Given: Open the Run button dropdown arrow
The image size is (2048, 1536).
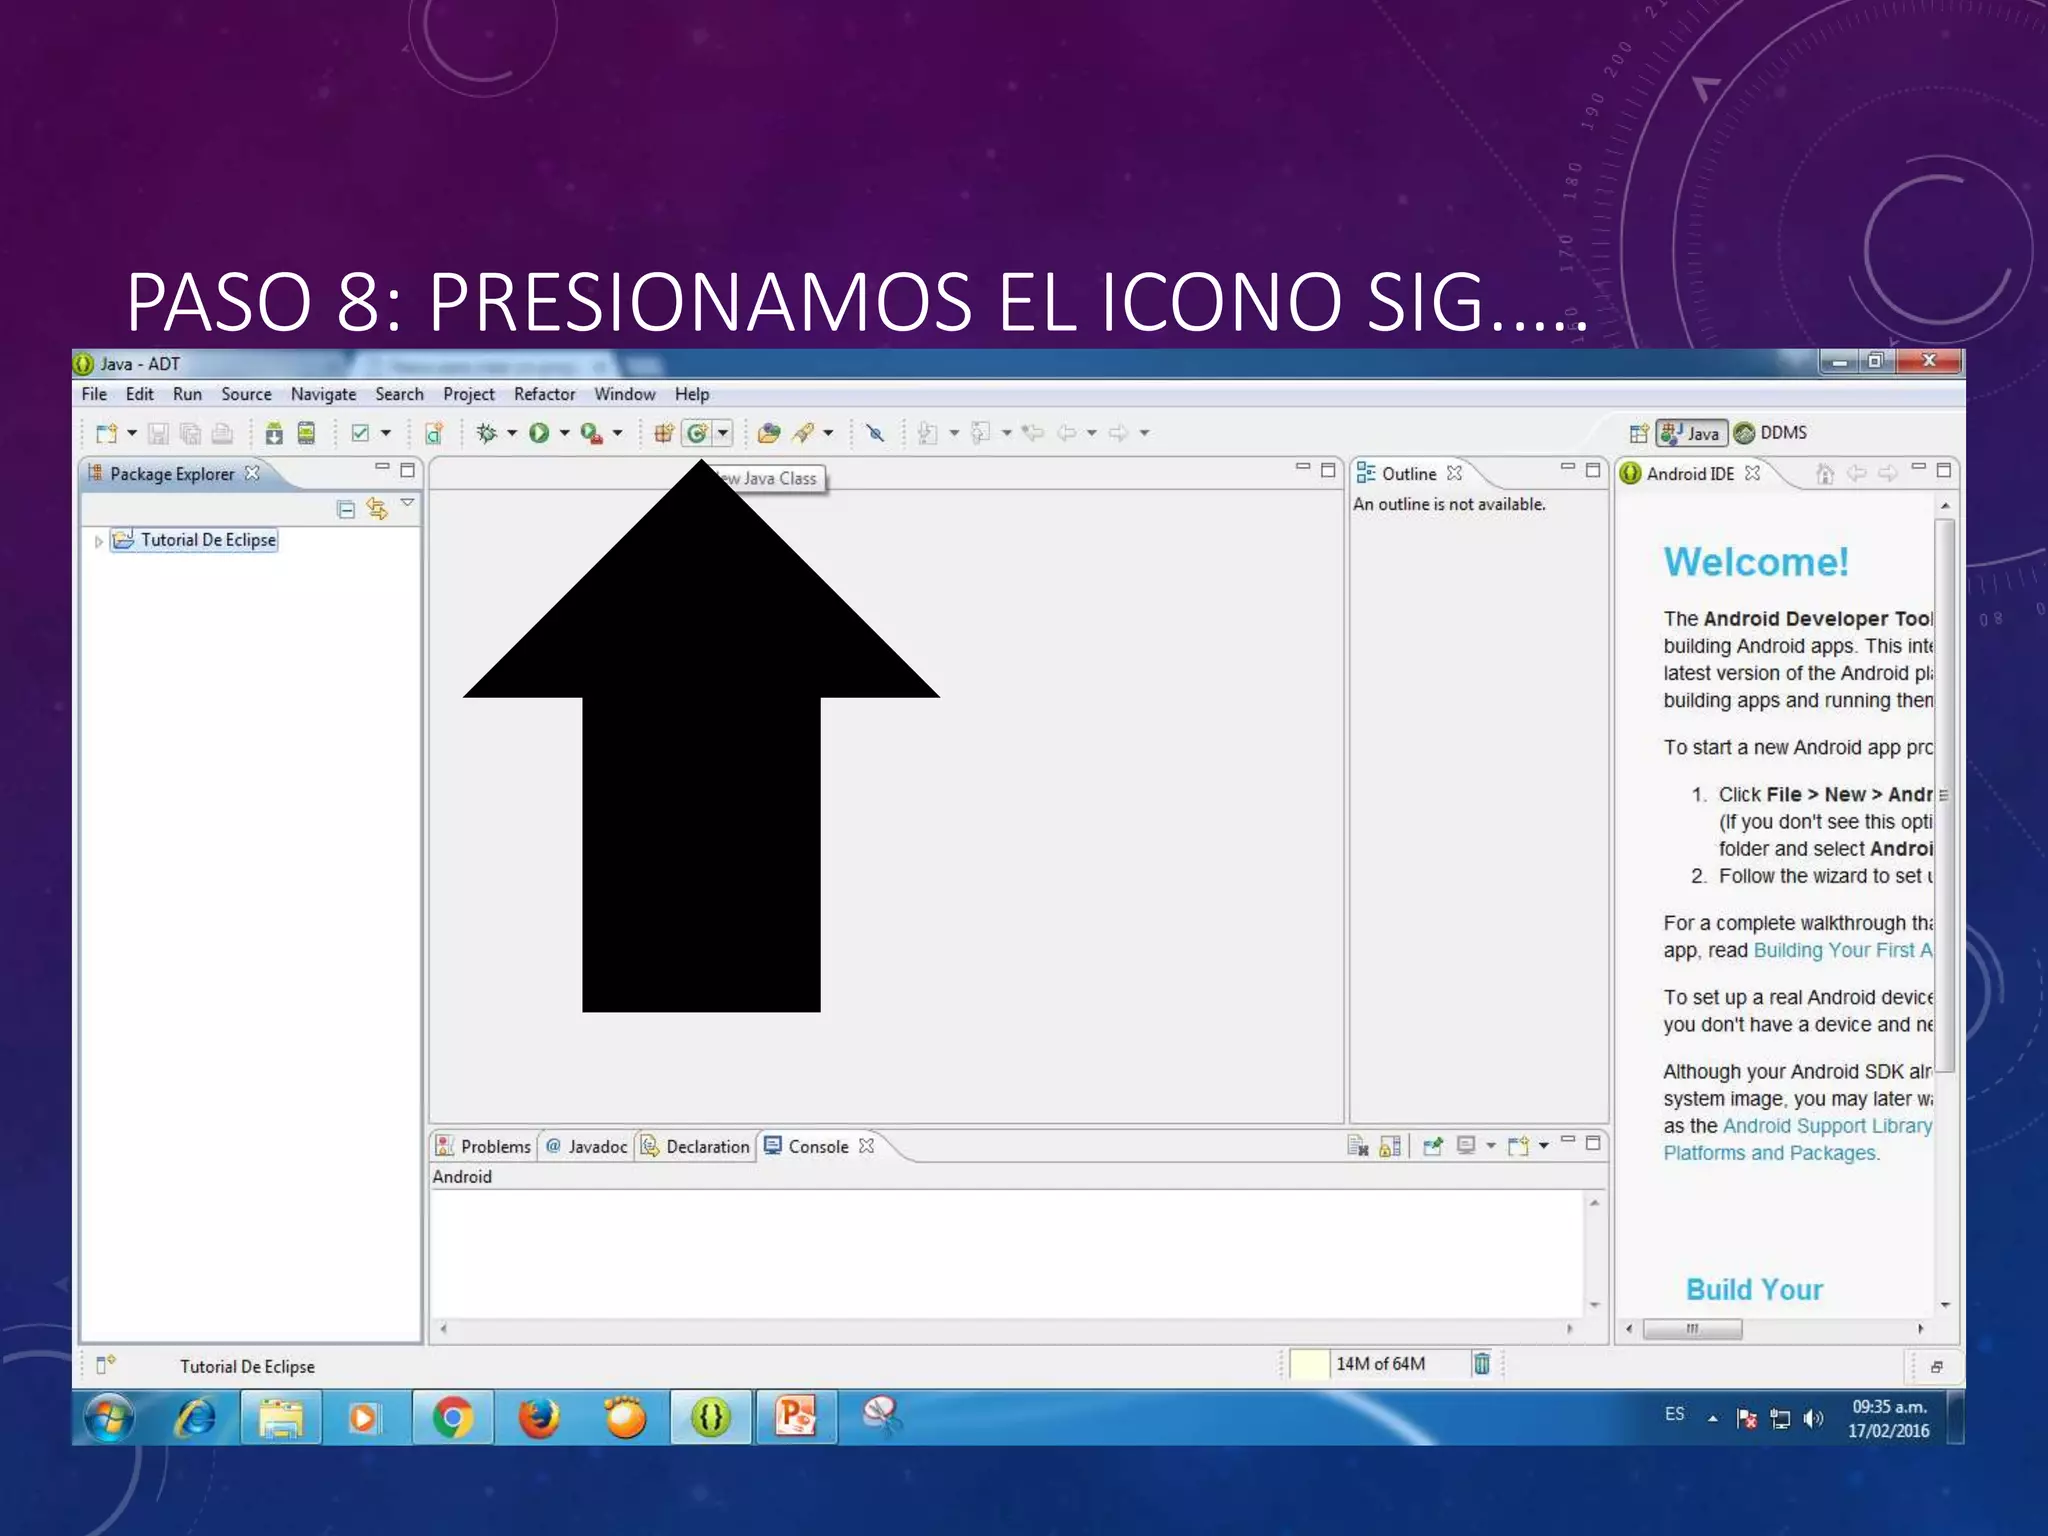Looking at the screenshot, I should (564, 433).
